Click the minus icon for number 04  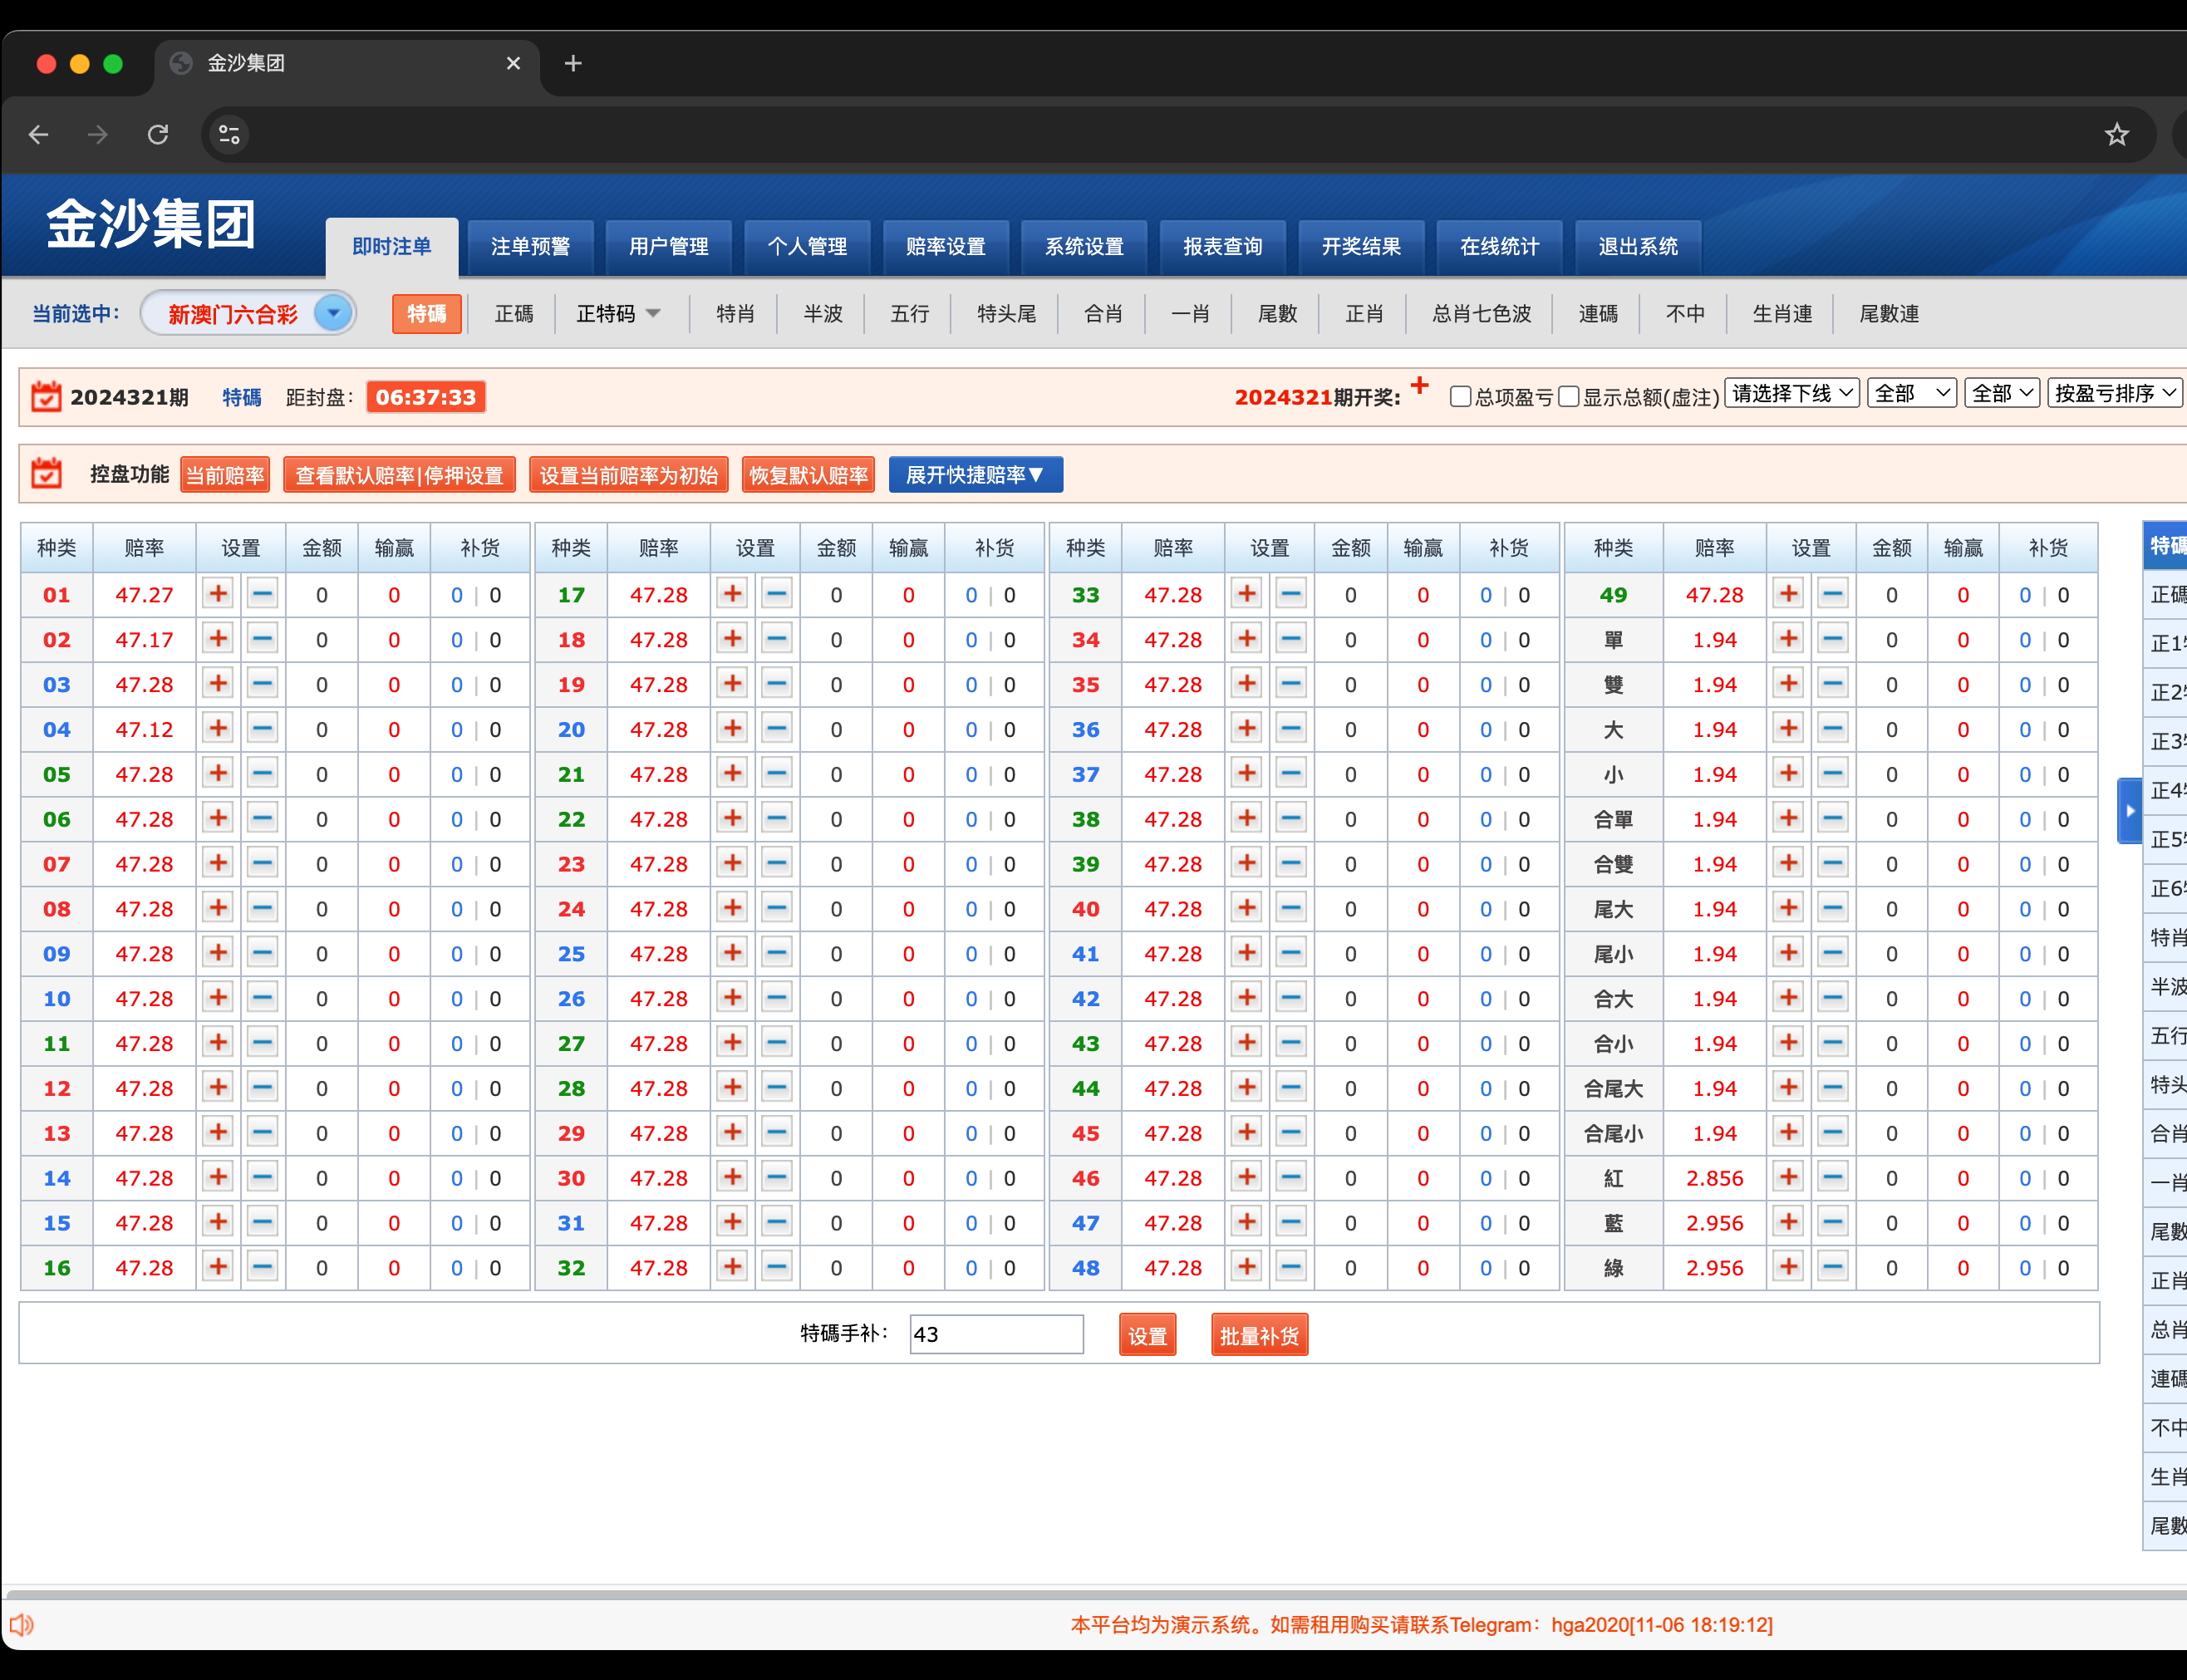click(x=263, y=729)
